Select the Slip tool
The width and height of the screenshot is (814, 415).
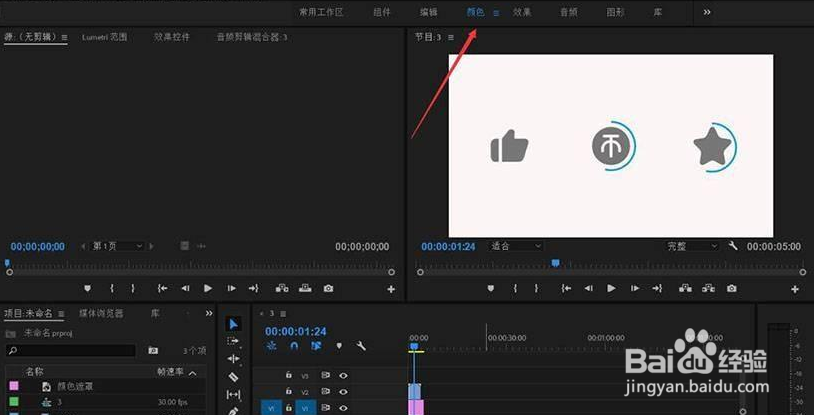[x=233, y=395]
